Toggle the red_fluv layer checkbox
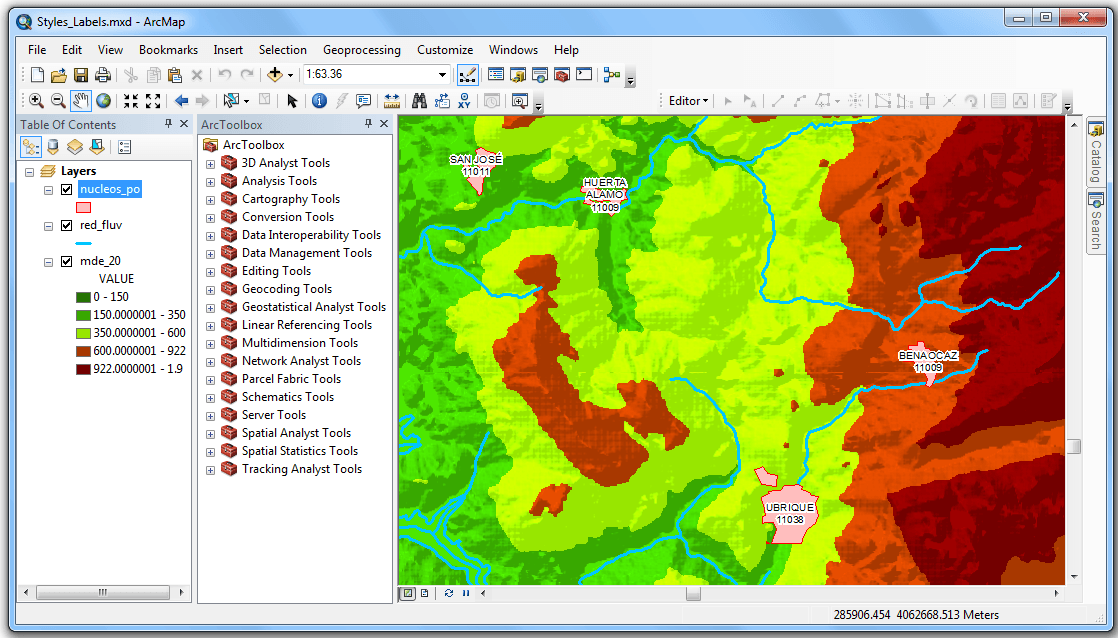This screenshot has width=1118, height=638. point(66,226)
